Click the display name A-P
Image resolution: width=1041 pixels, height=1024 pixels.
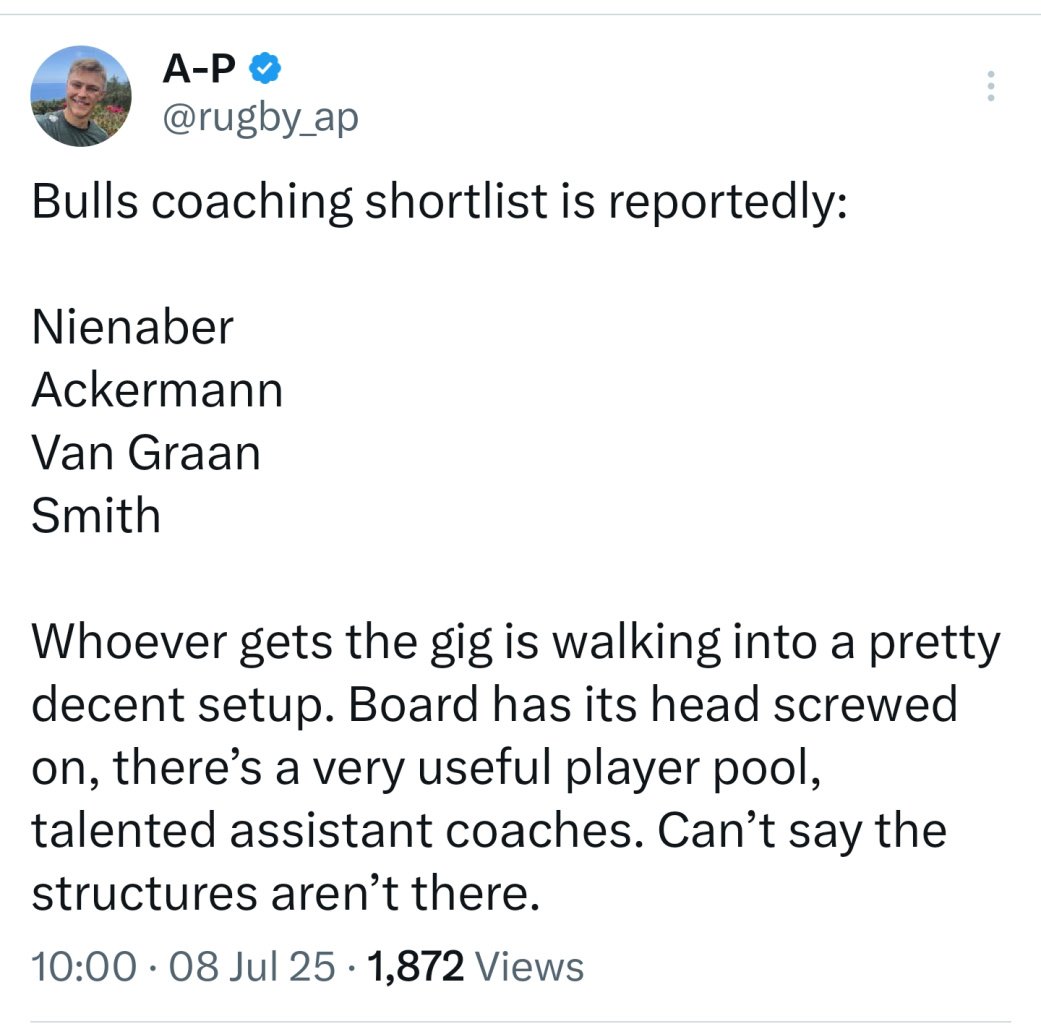tap(200, 70)
